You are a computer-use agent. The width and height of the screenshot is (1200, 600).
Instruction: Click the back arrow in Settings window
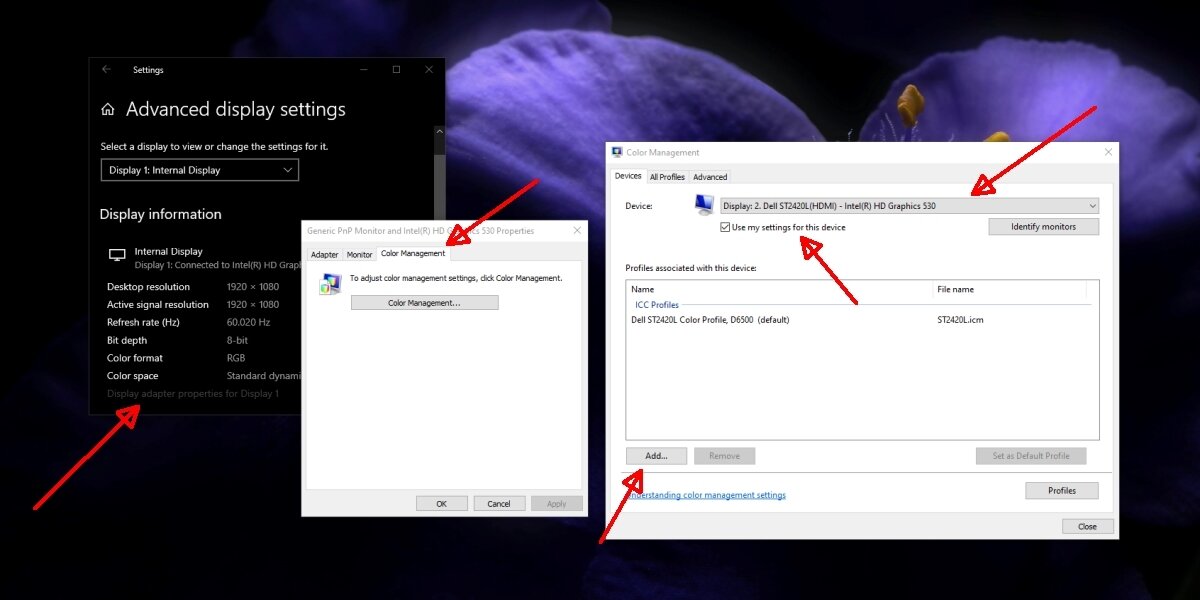(107, 70)
